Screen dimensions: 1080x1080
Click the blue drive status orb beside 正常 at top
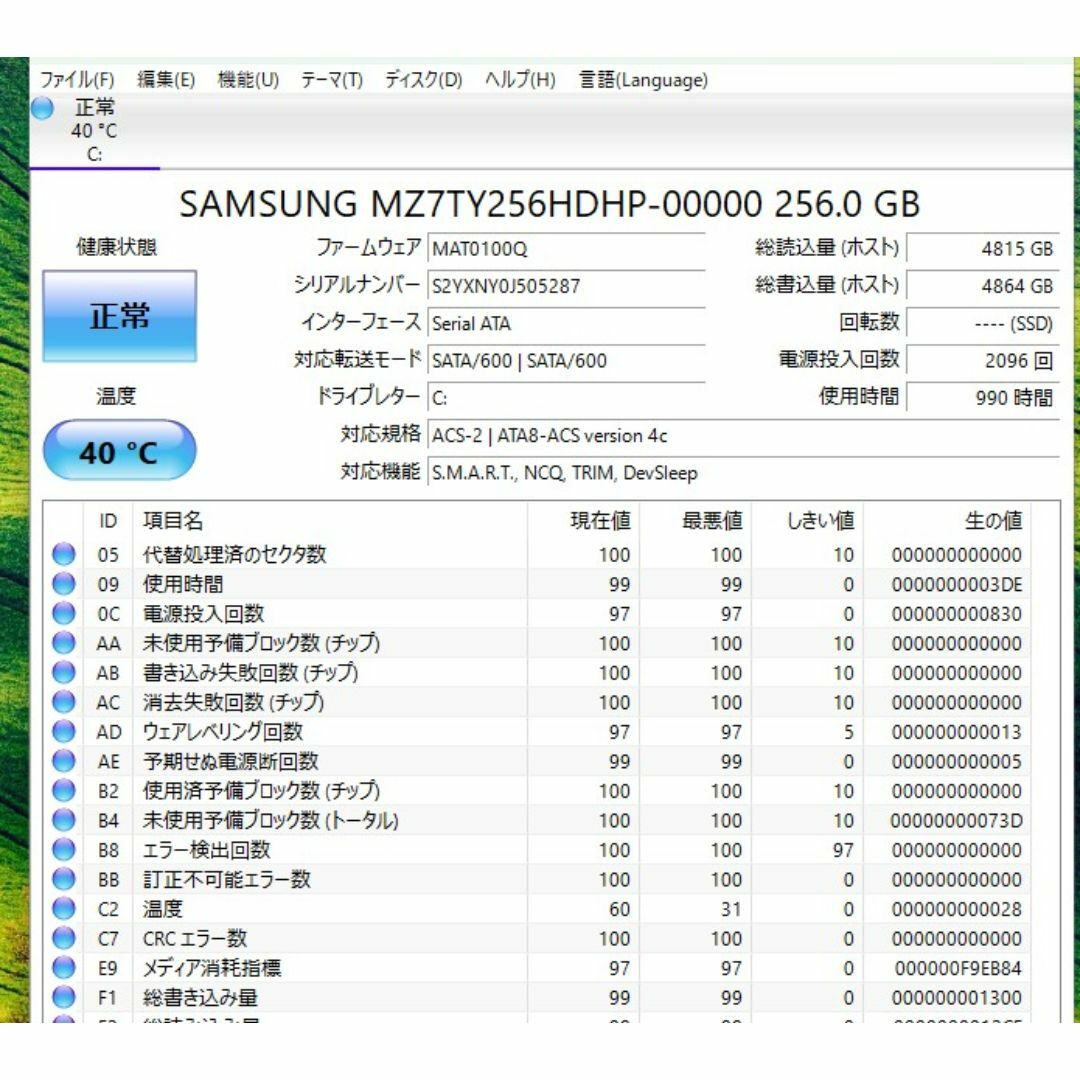click(43, 108)
